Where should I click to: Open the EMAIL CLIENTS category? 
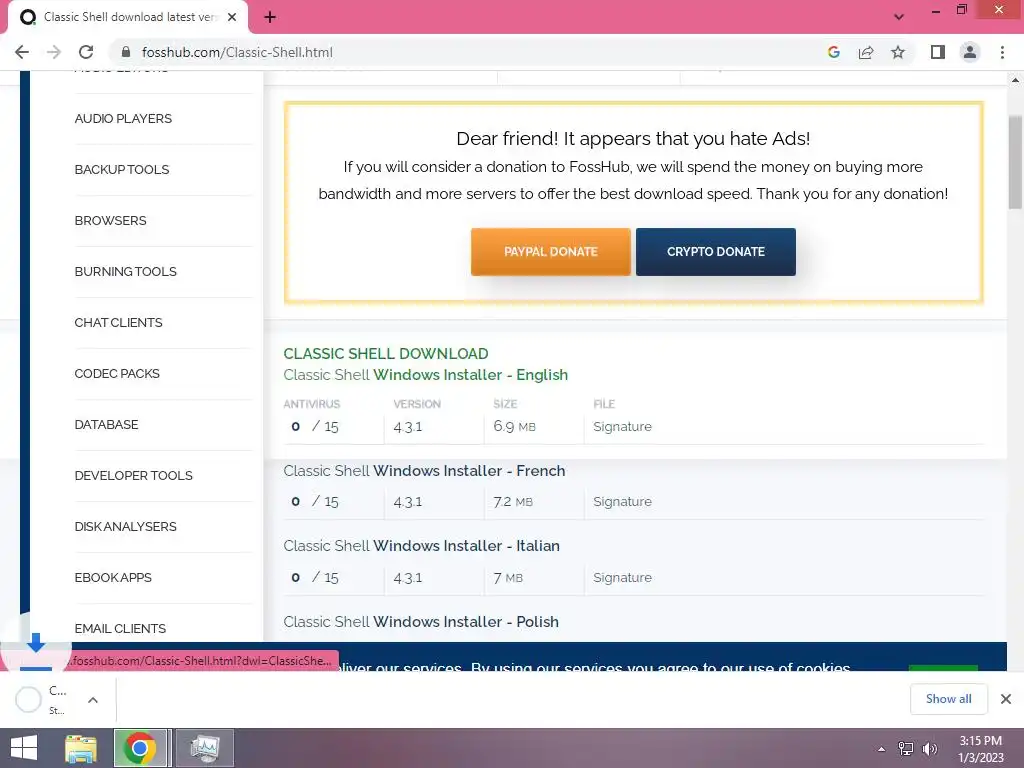(x=120, y=628)
